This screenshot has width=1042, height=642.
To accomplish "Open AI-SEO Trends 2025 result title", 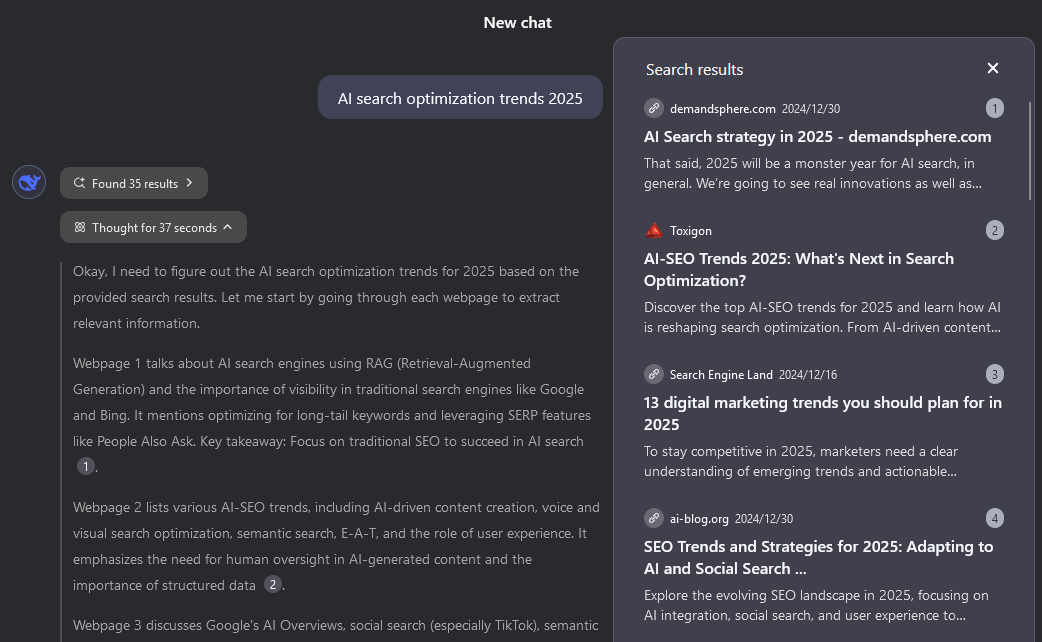I will pyautogui.click(x=799, y=269).
